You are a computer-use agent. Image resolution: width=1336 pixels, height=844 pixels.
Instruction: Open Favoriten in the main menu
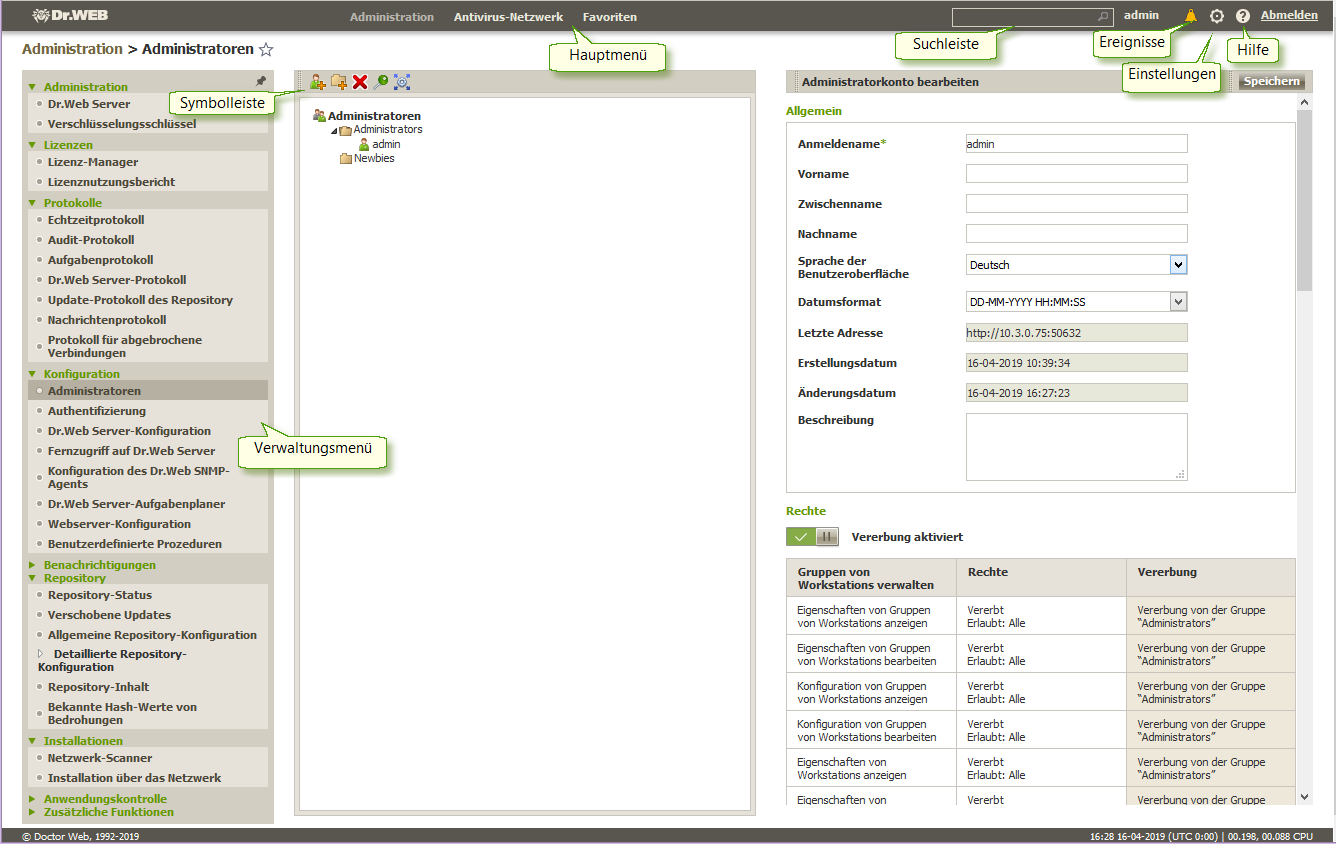[x=610, y=17]
